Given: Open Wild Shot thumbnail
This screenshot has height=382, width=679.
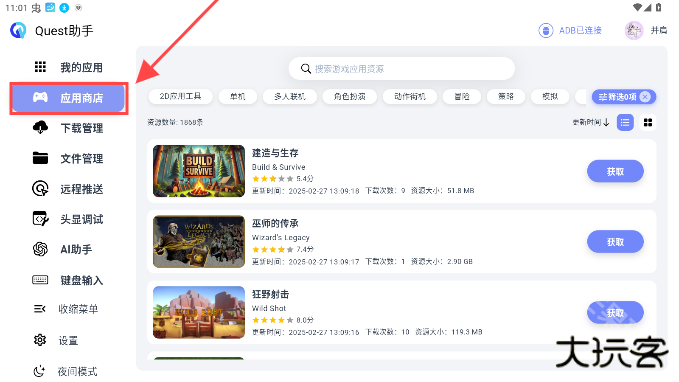Looking at the screenshot, I should coord(199,312).
